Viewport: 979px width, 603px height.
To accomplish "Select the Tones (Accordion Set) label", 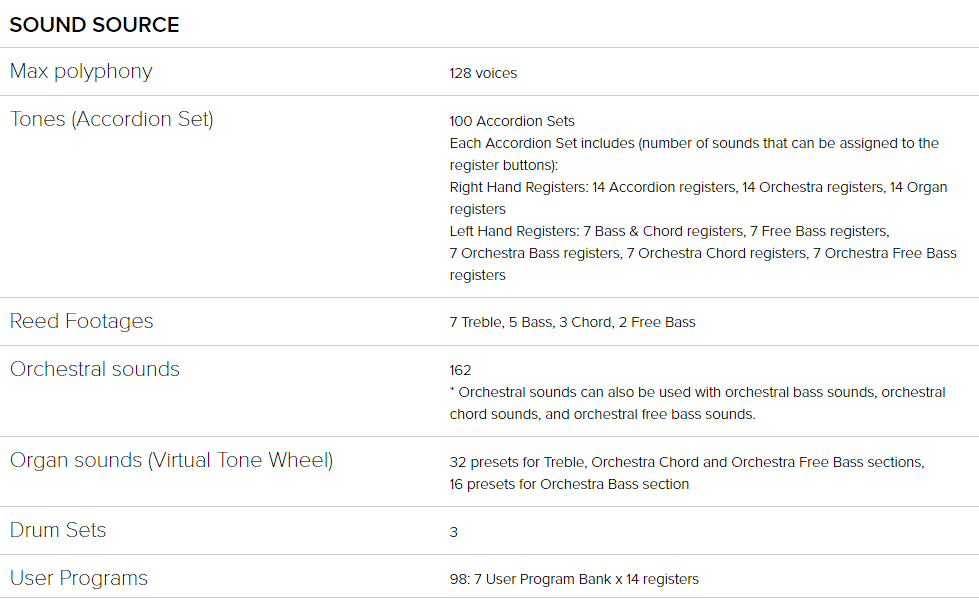I will 112,119.
